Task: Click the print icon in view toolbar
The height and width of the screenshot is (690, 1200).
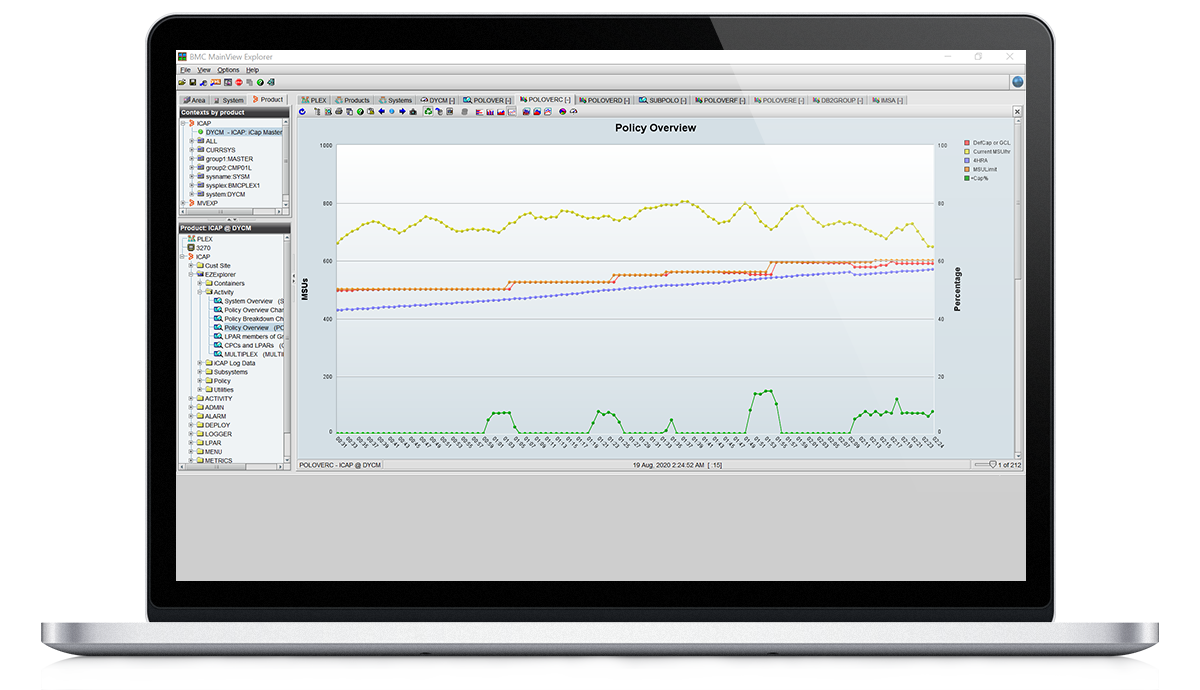Action: [x=337, y=112]
